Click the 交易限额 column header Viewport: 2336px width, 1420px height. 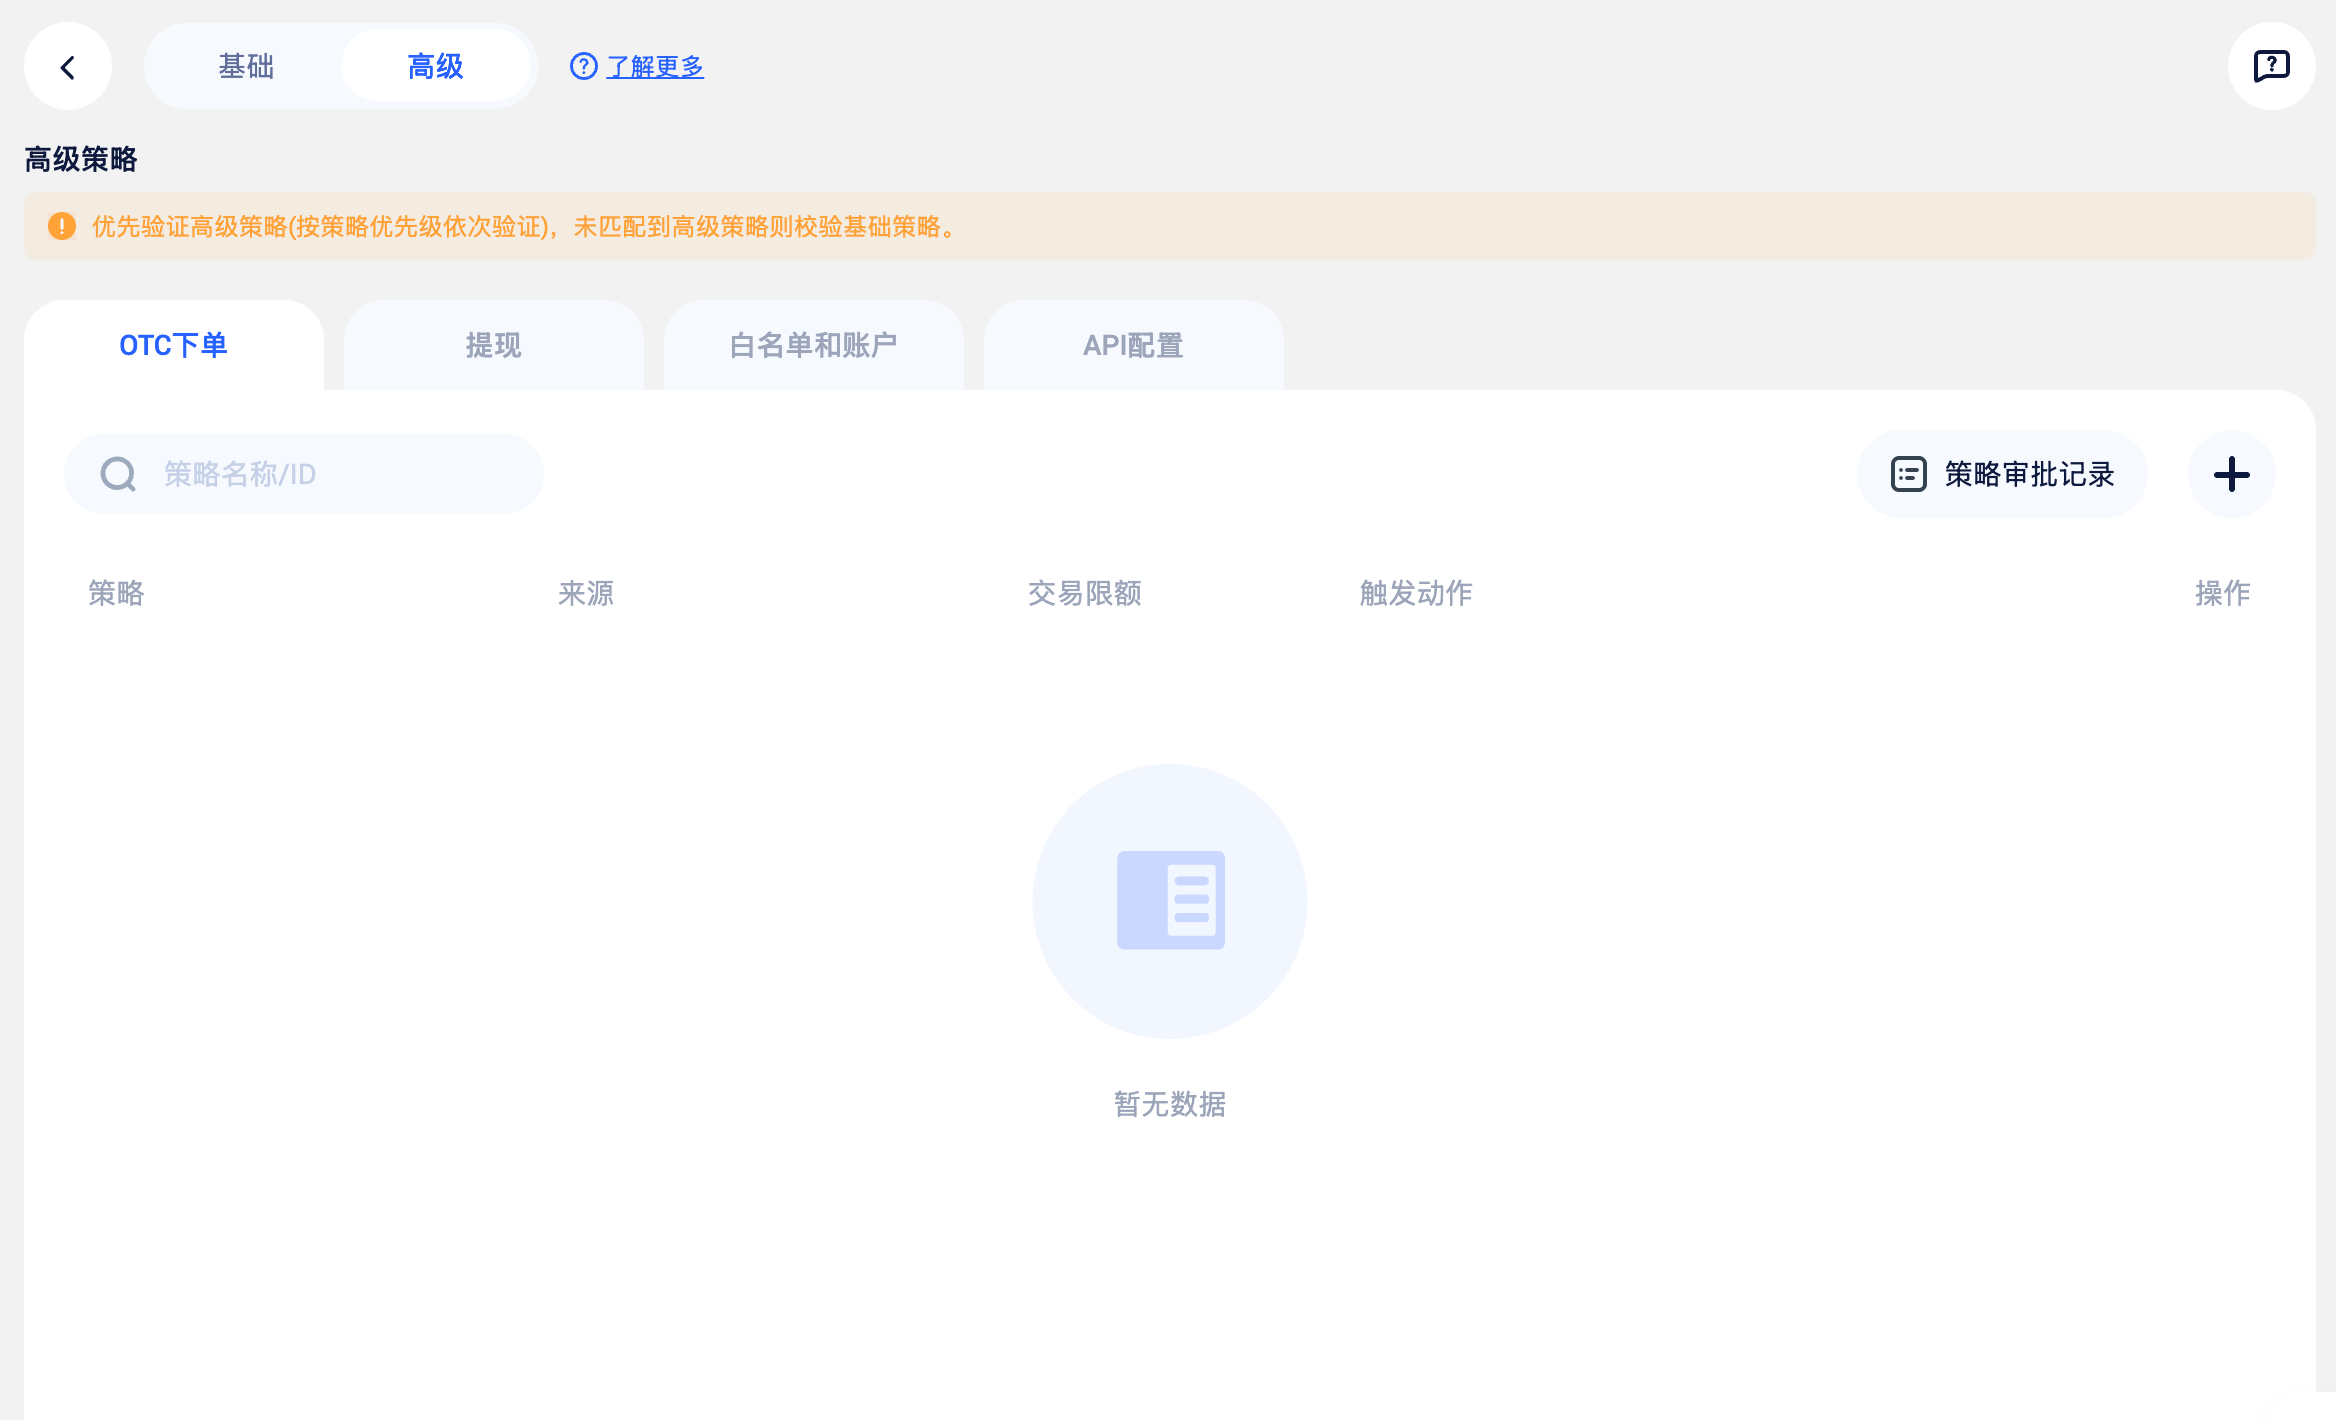pos(1084,593)
